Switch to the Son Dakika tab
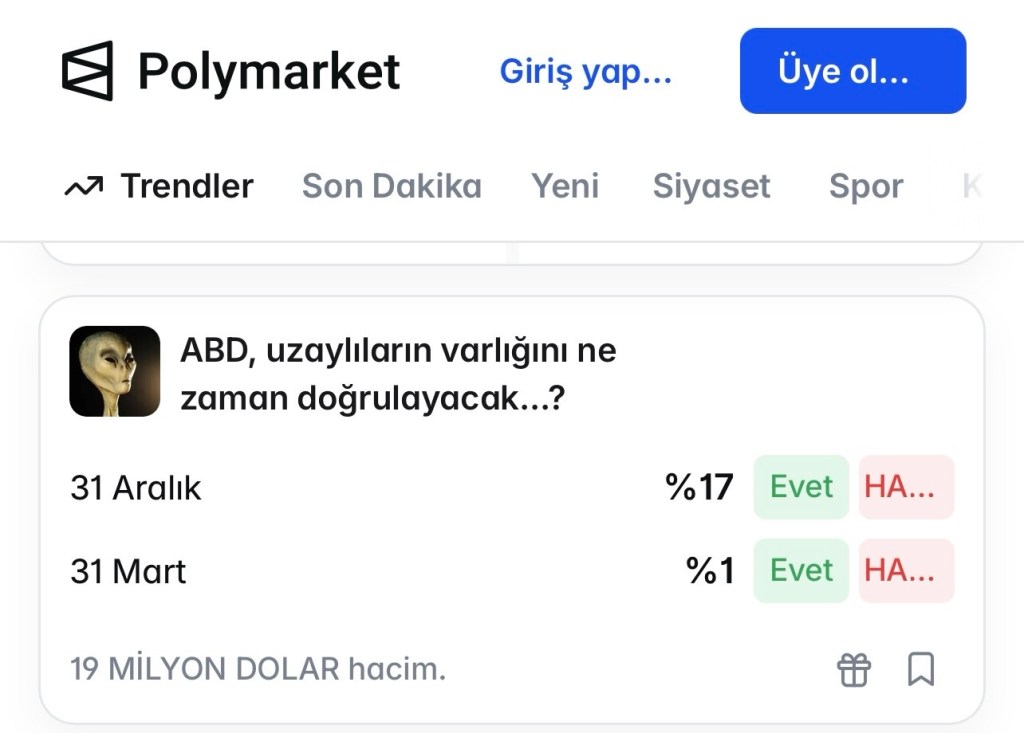The image size is (1024, 733). 391,186
